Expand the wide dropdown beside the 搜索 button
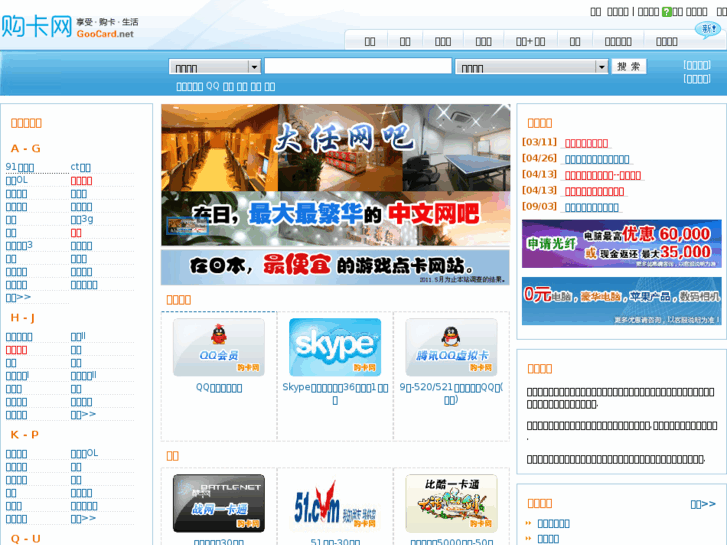The width and height of the screenshot is (727, 545). coord(532,67)
